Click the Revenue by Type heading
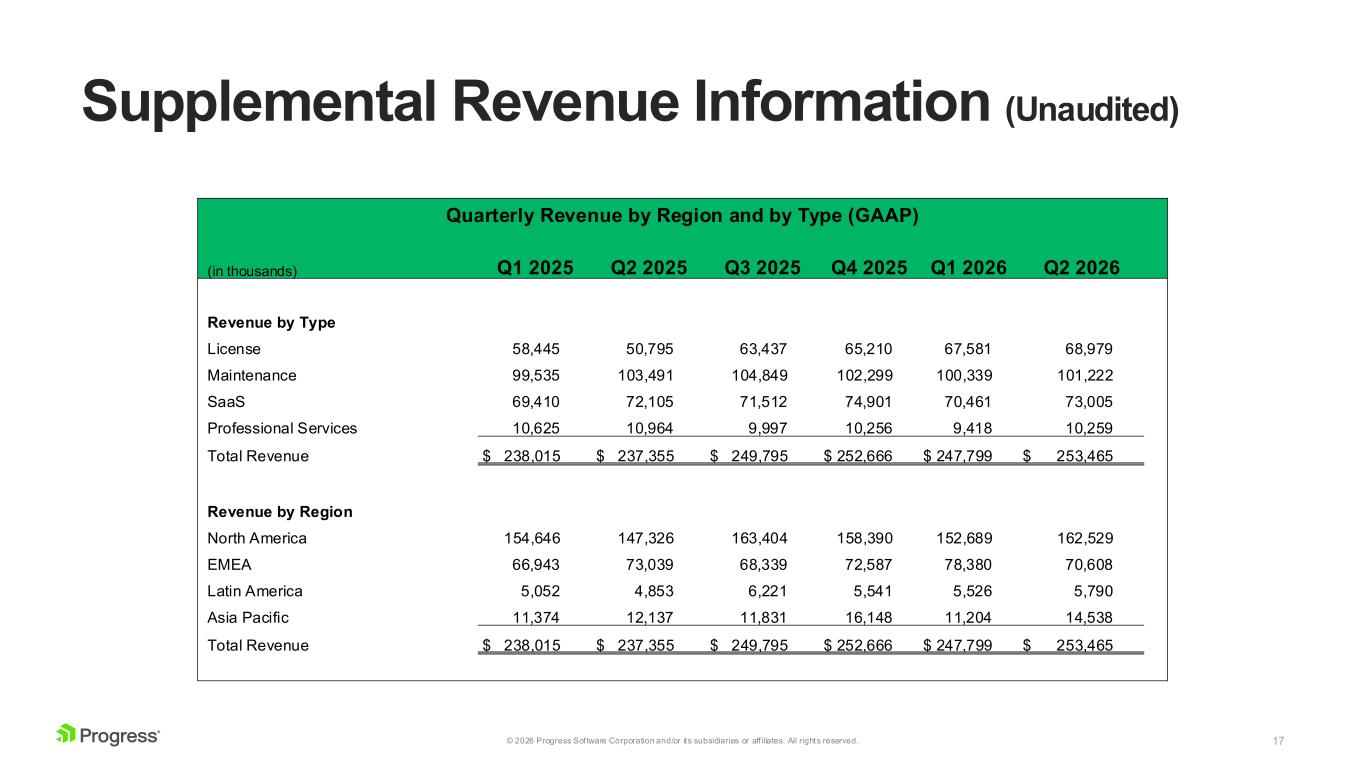Viewport: 1365px width, 768px height. 271,323
